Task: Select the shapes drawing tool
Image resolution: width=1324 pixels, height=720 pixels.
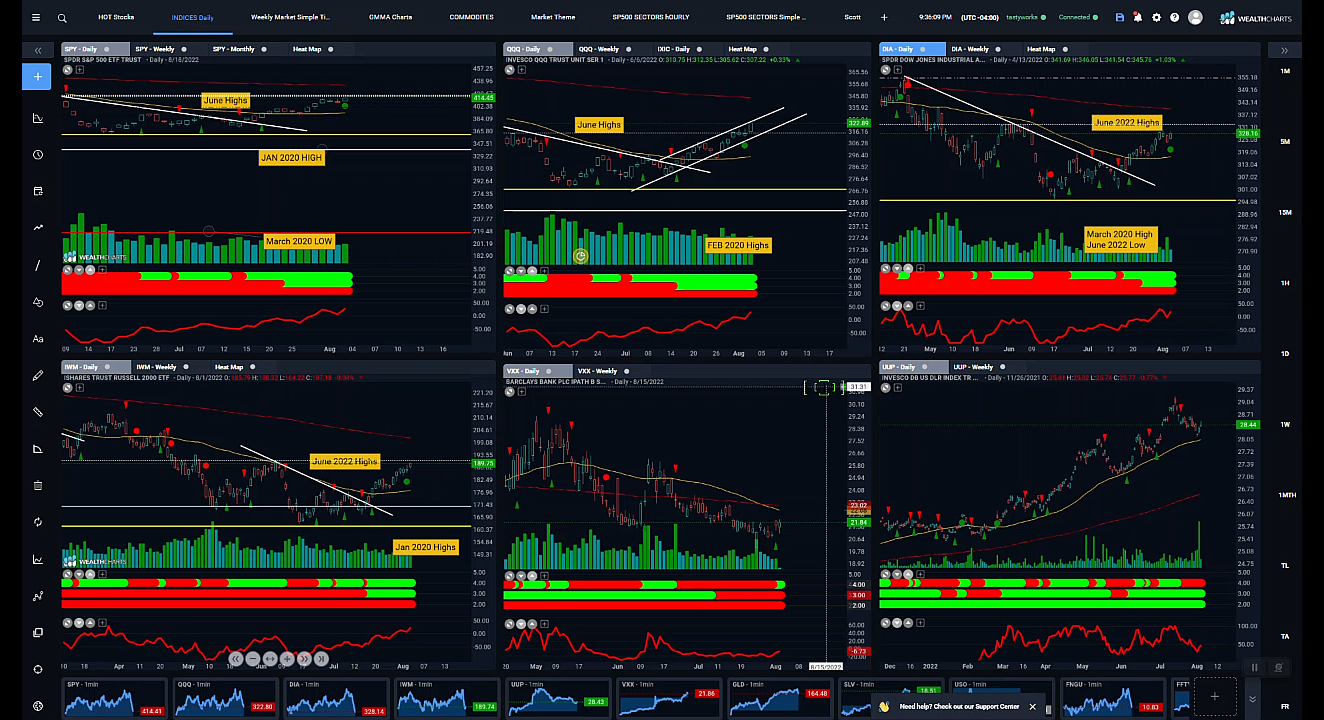Action: click(x=38, y=302)
